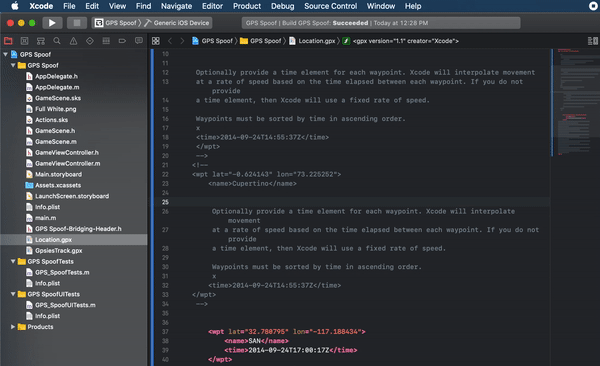Open the GPS Spoof folder breadcrumb in jump bar
This screenshot has height=366, width=600.
(x=261, y=41)
